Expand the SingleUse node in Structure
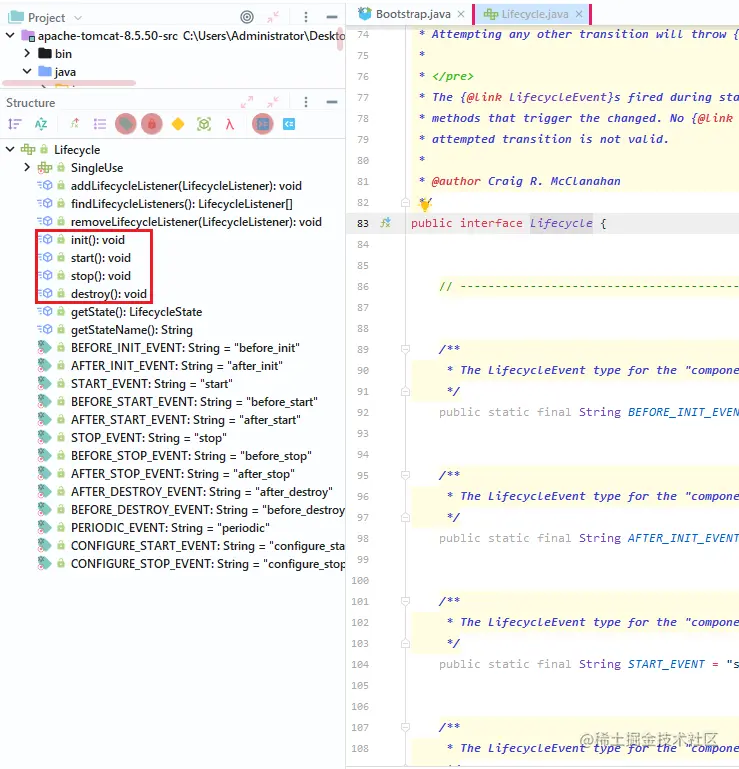The width and height of the screenshot is (739, 769). 27,167
